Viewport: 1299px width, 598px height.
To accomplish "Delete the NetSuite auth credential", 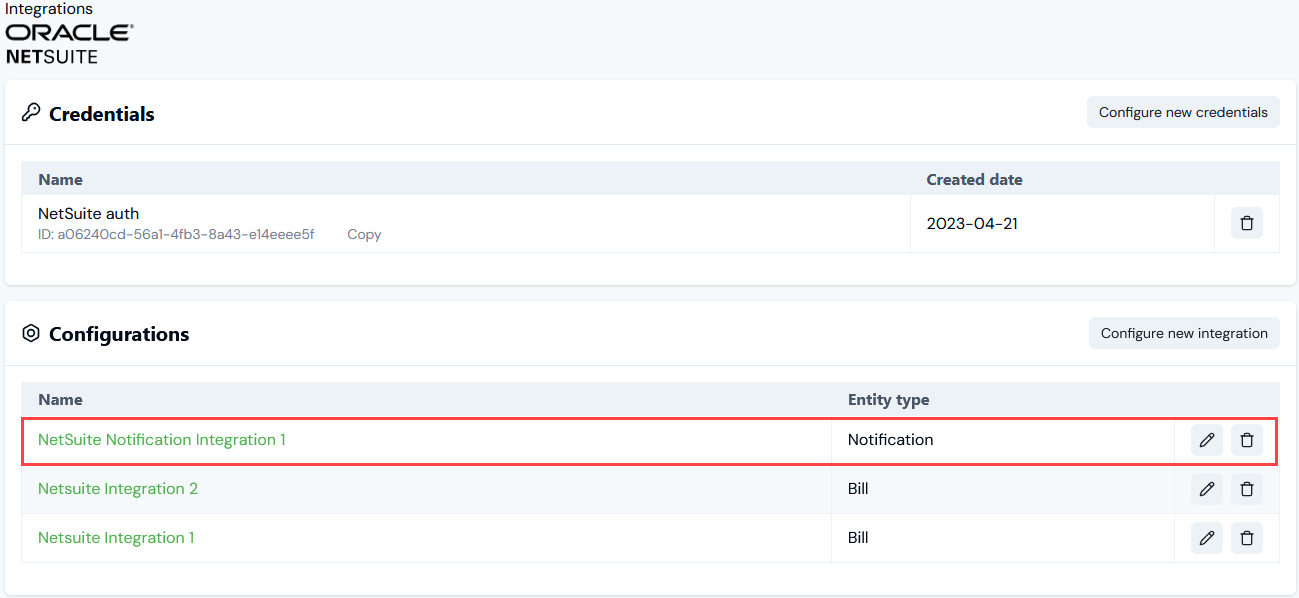I will [x=1246, y=223].
